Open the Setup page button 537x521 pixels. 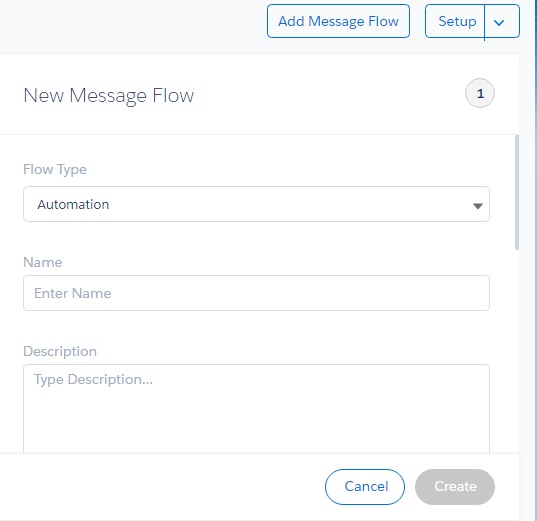point(455,21)
